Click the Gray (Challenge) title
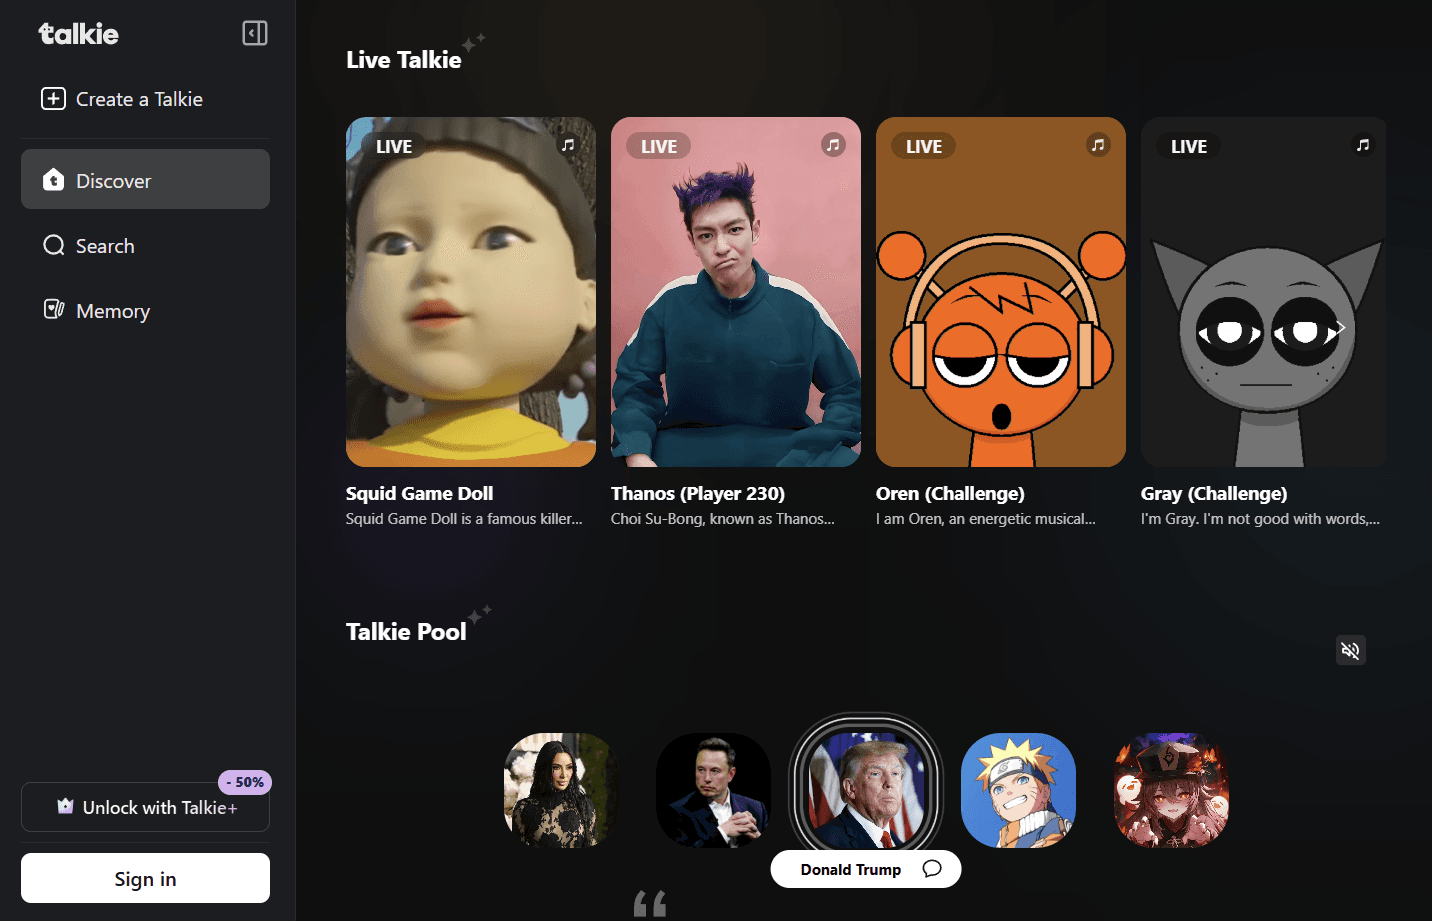1432x921 pixels. click(1214, 493)
